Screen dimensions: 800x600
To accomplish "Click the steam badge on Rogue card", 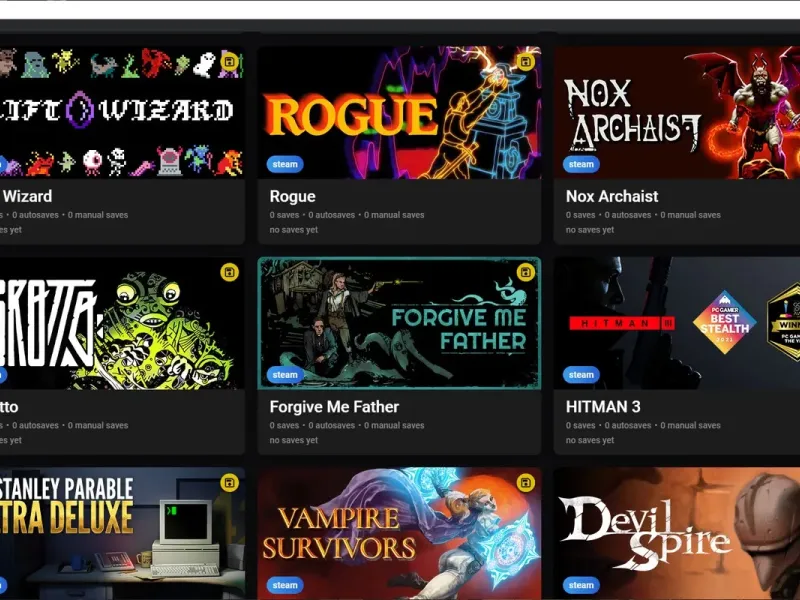I will pos(285,164).
